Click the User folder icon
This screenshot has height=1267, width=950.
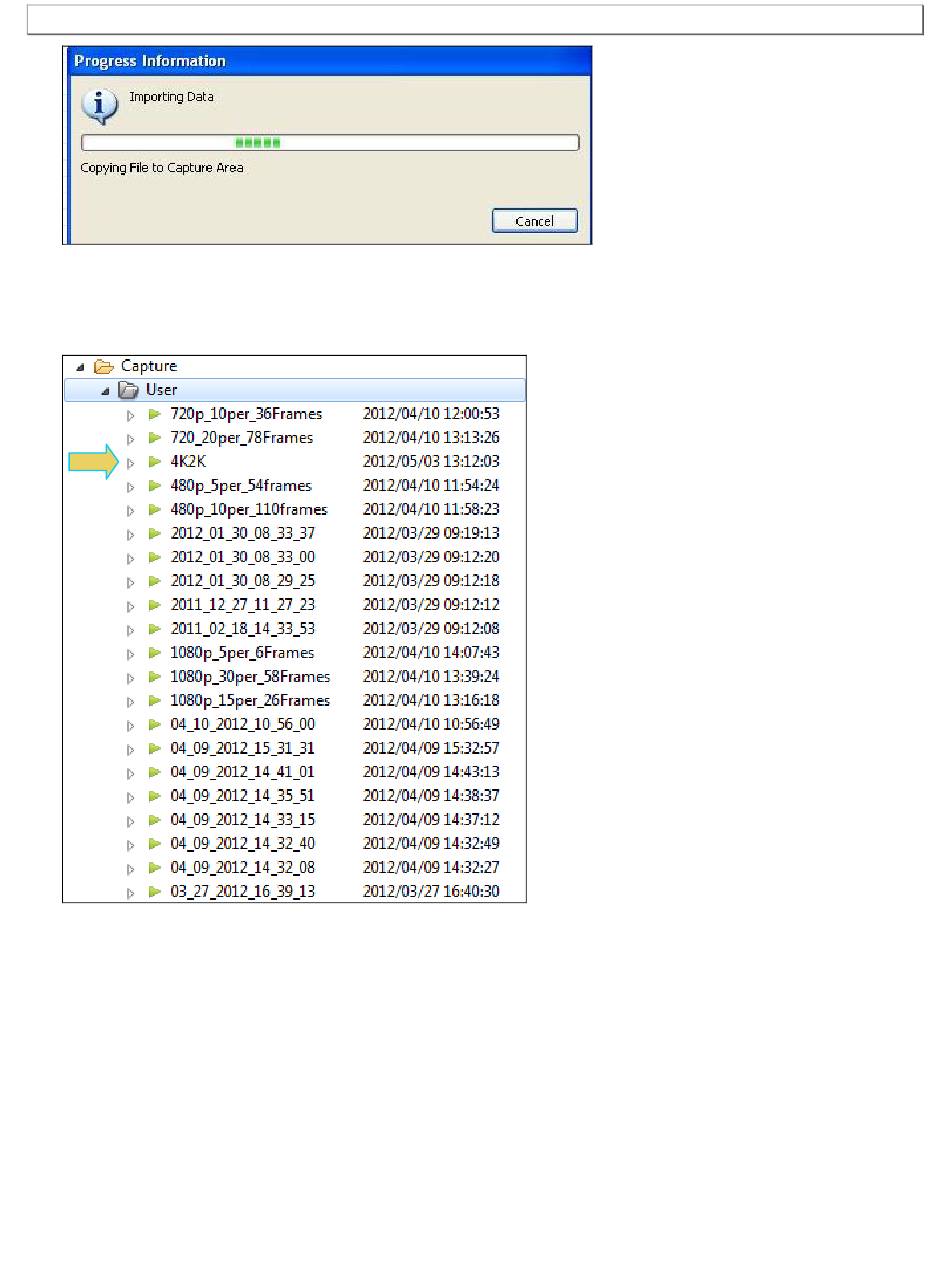[x=128, y=390]
